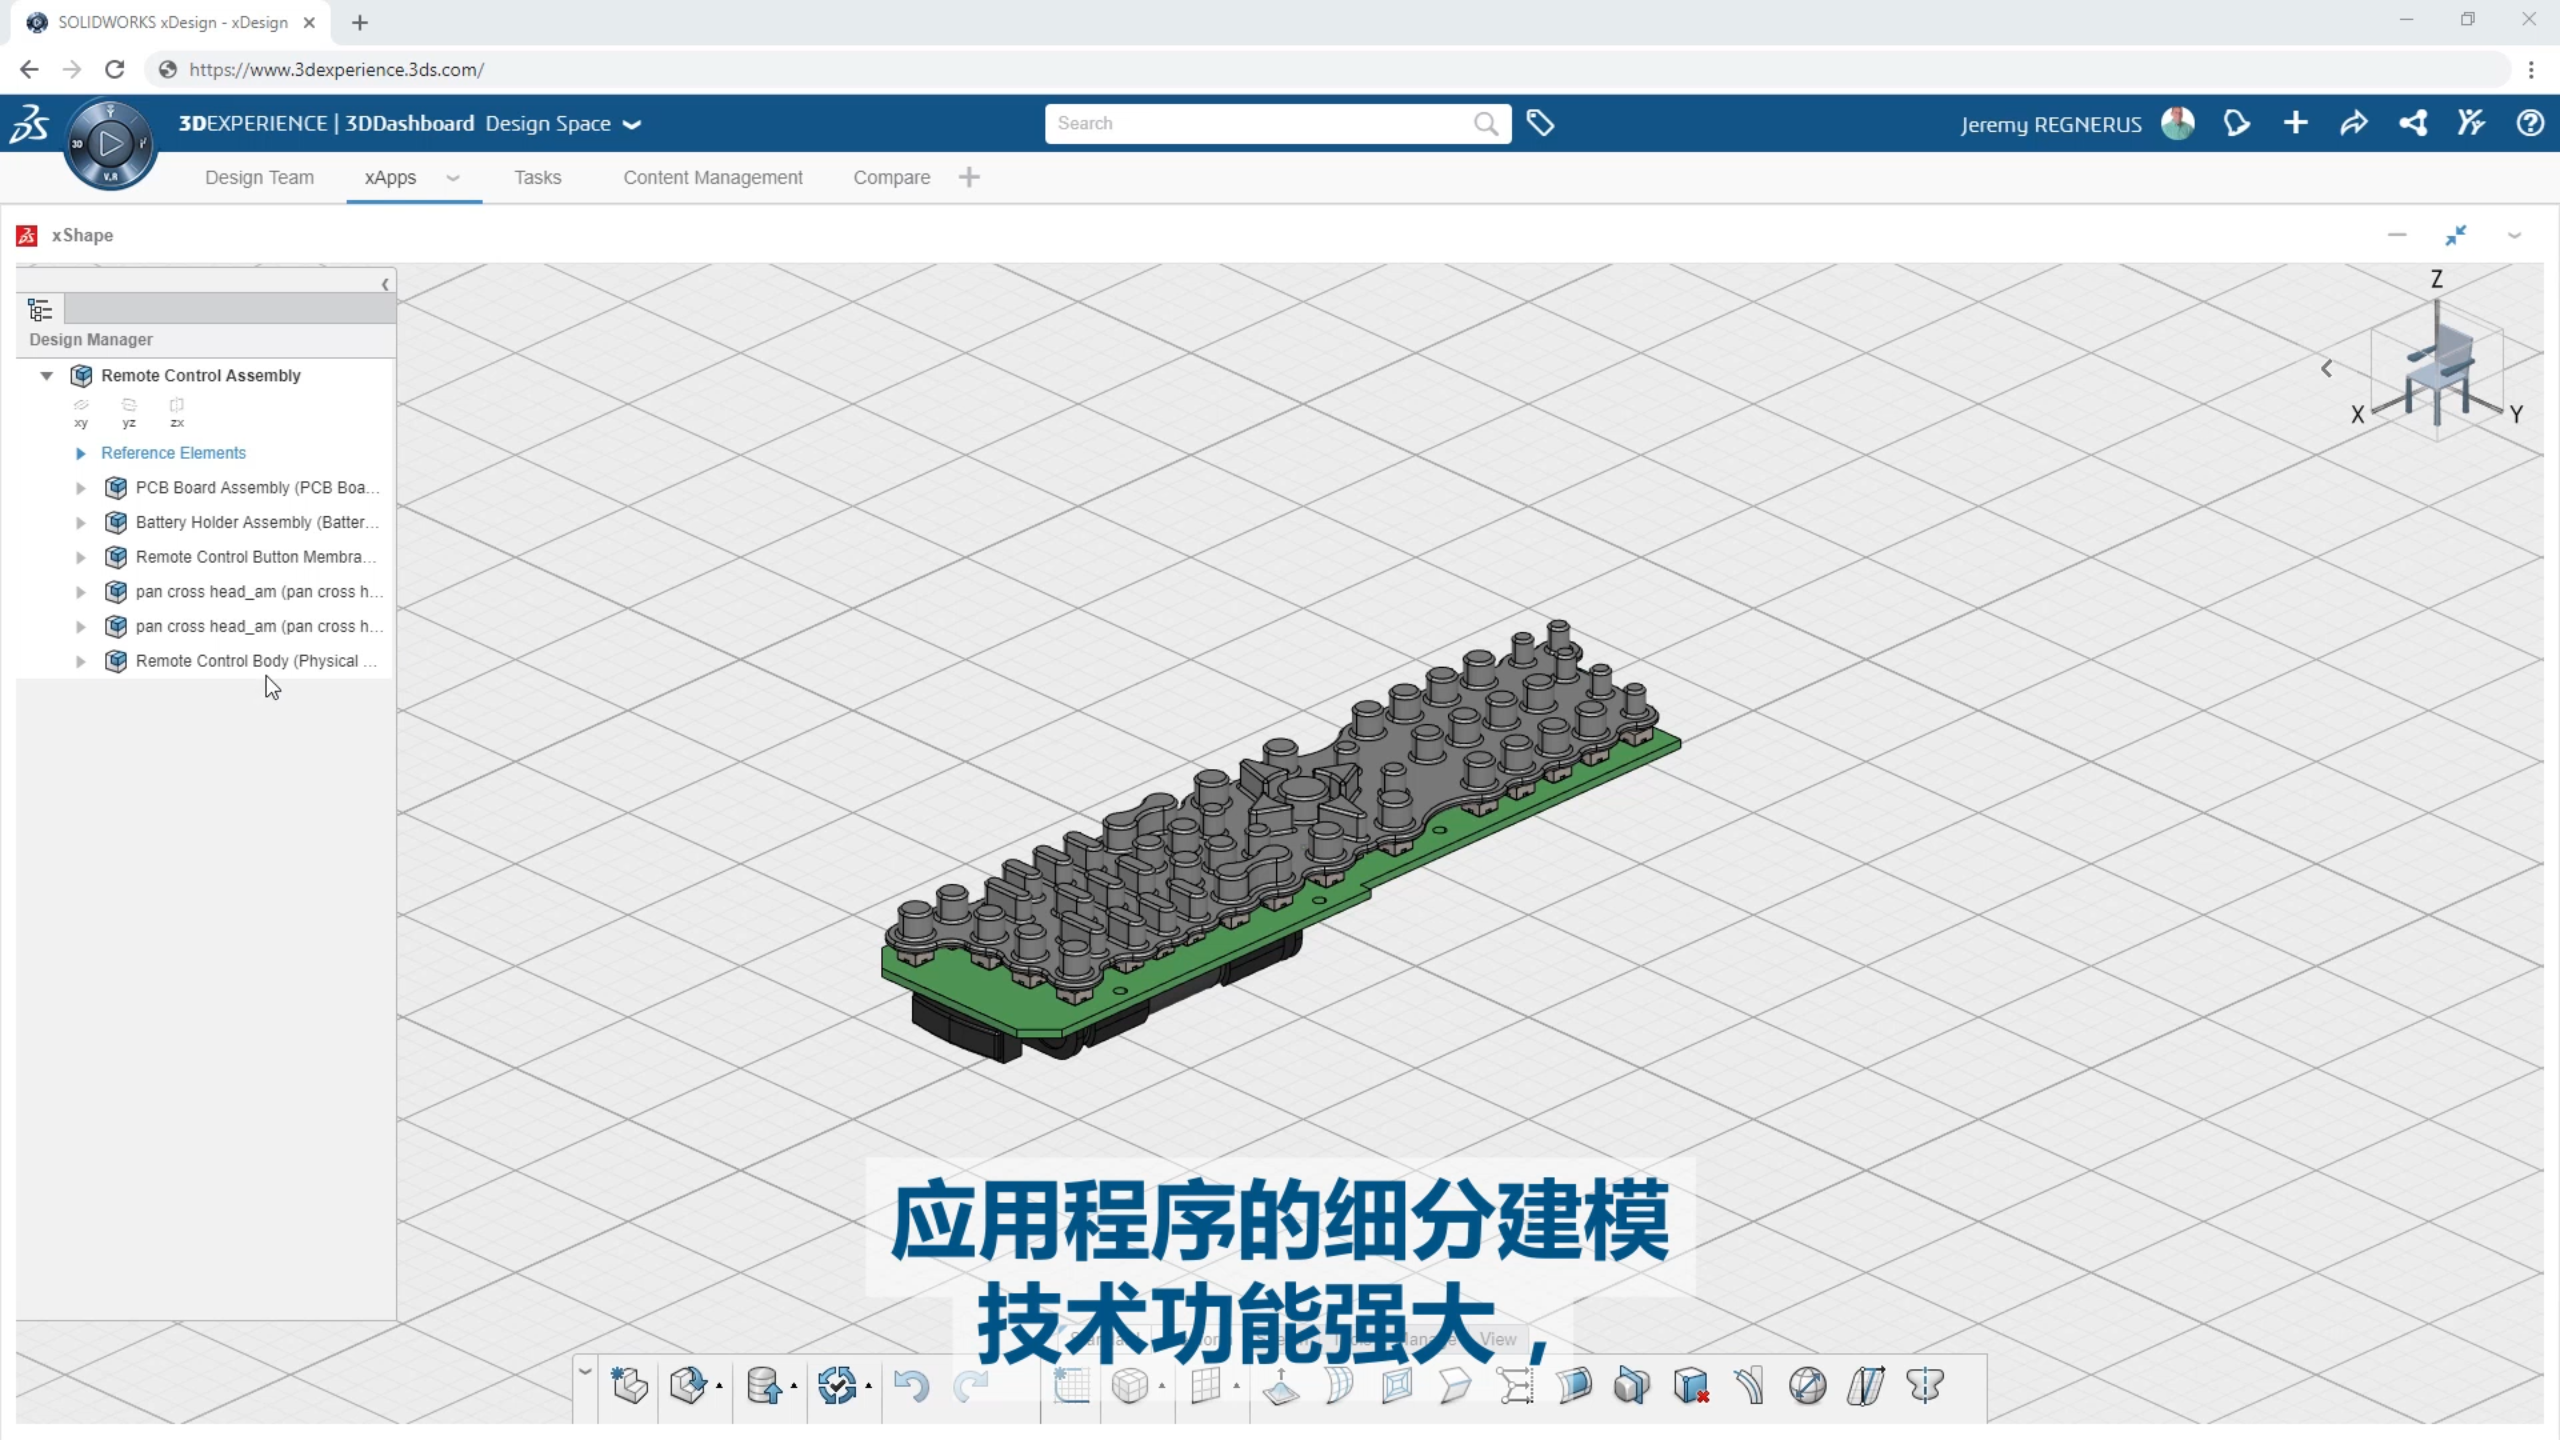Toggle the YZ plane visibility

click(129, 410)
